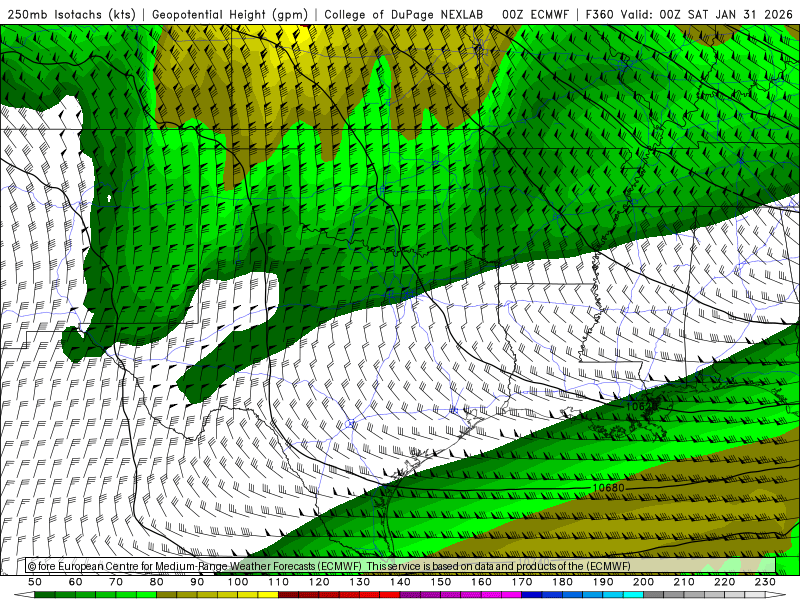Viewport: 800px width, 600px height.
Task: Click the 80 knot legend value
Action: click(x=157, y=582)
